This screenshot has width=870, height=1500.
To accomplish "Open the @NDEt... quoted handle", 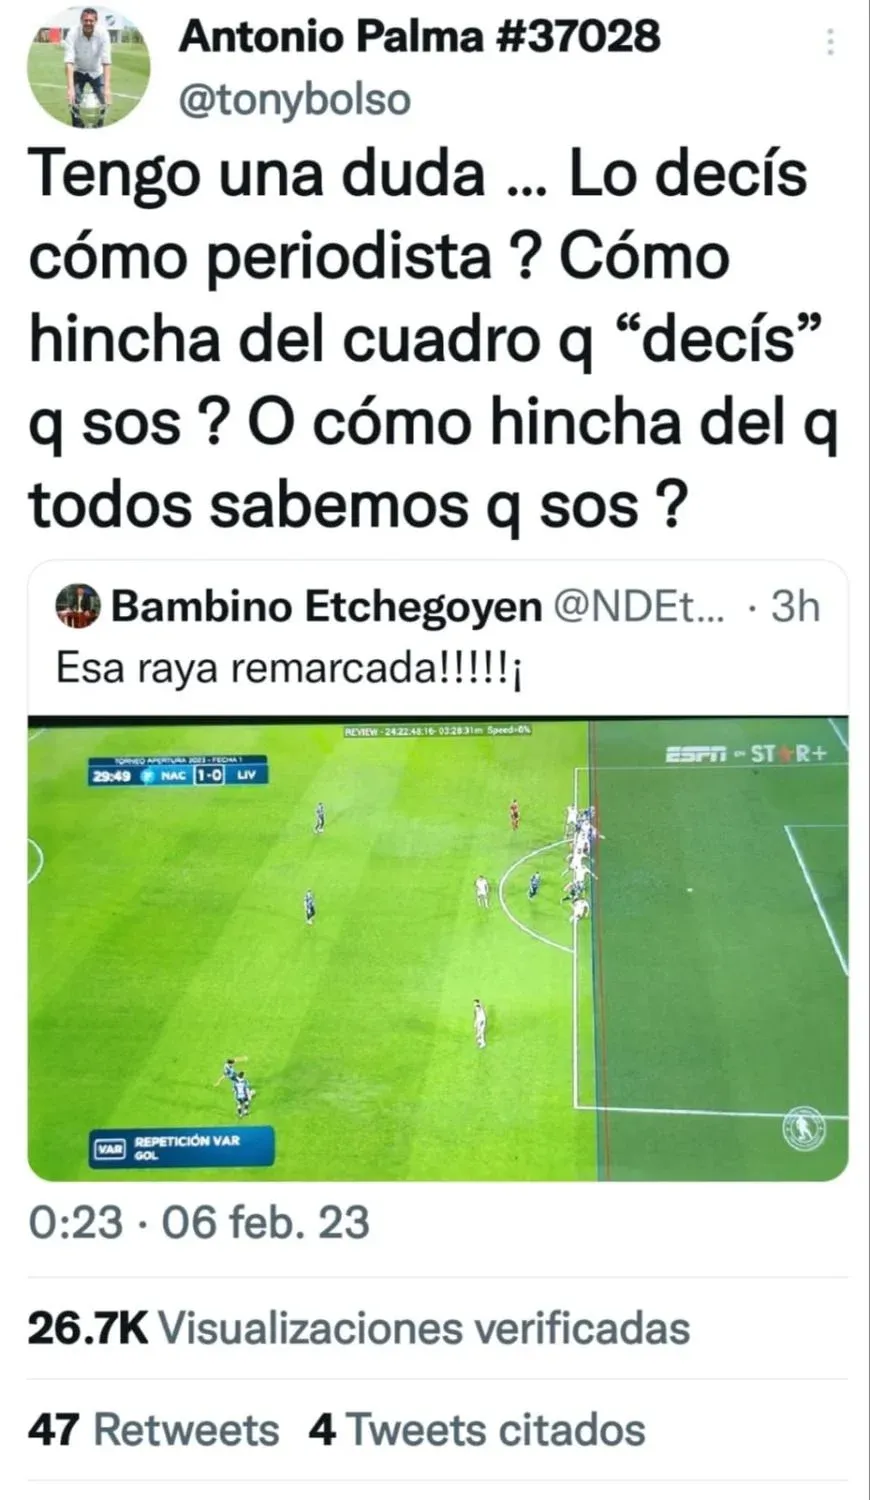I will 642,606.
